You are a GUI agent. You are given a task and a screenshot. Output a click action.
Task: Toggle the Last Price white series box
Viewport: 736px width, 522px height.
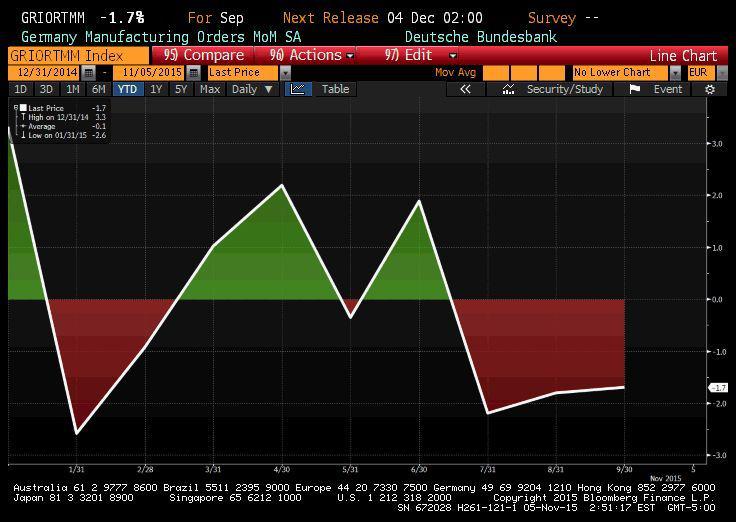24,107
